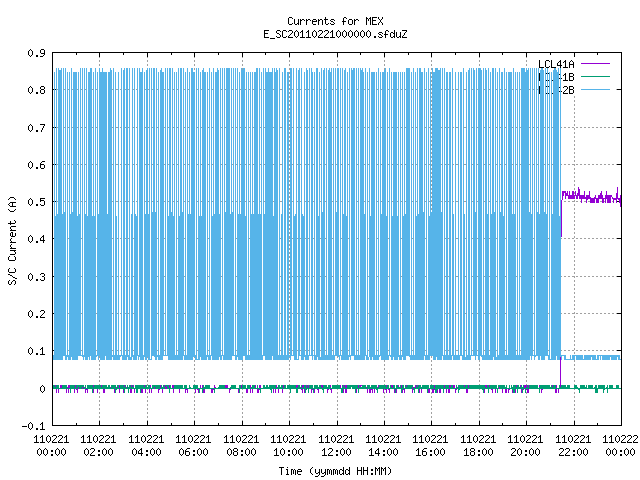Screen dimensions: 640x480
Task: Click the purple LCL41A legend line sample
Action: [x=595, y=64]
